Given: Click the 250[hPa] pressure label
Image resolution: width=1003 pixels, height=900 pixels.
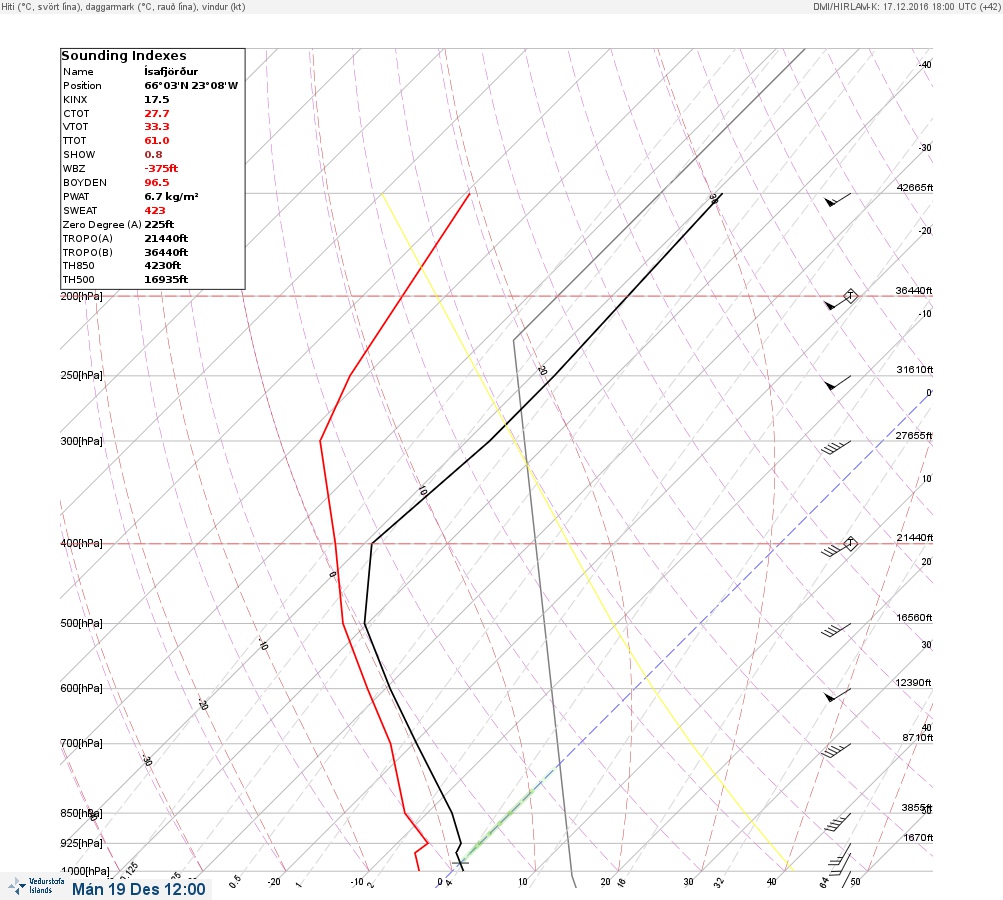Looking at the screenshot, I should (x=81, y=375).
